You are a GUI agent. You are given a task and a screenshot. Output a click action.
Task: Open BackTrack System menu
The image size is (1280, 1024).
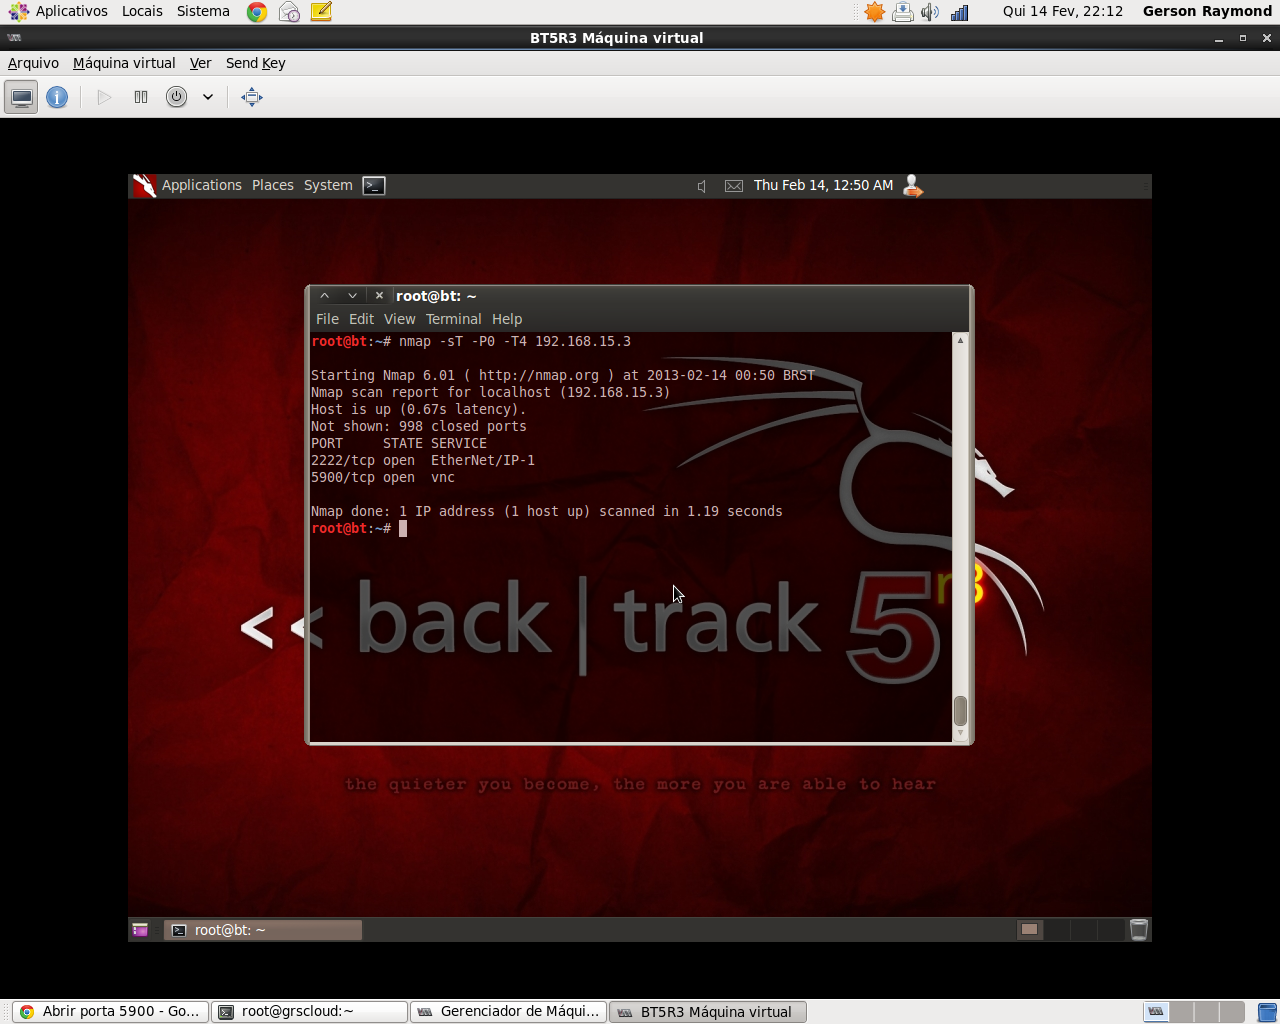[x=328, y=185]
